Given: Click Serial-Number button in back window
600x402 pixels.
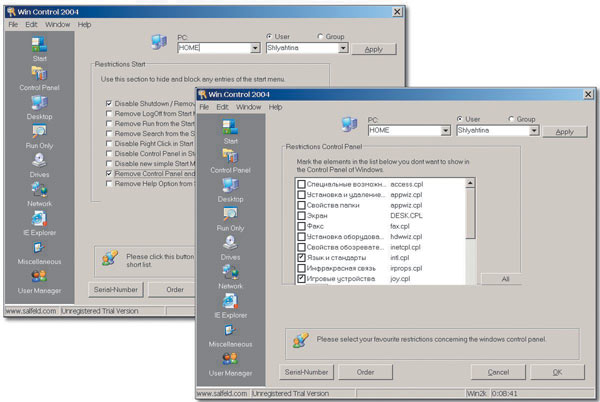Looking at the screenshot, I should (116, 290).
